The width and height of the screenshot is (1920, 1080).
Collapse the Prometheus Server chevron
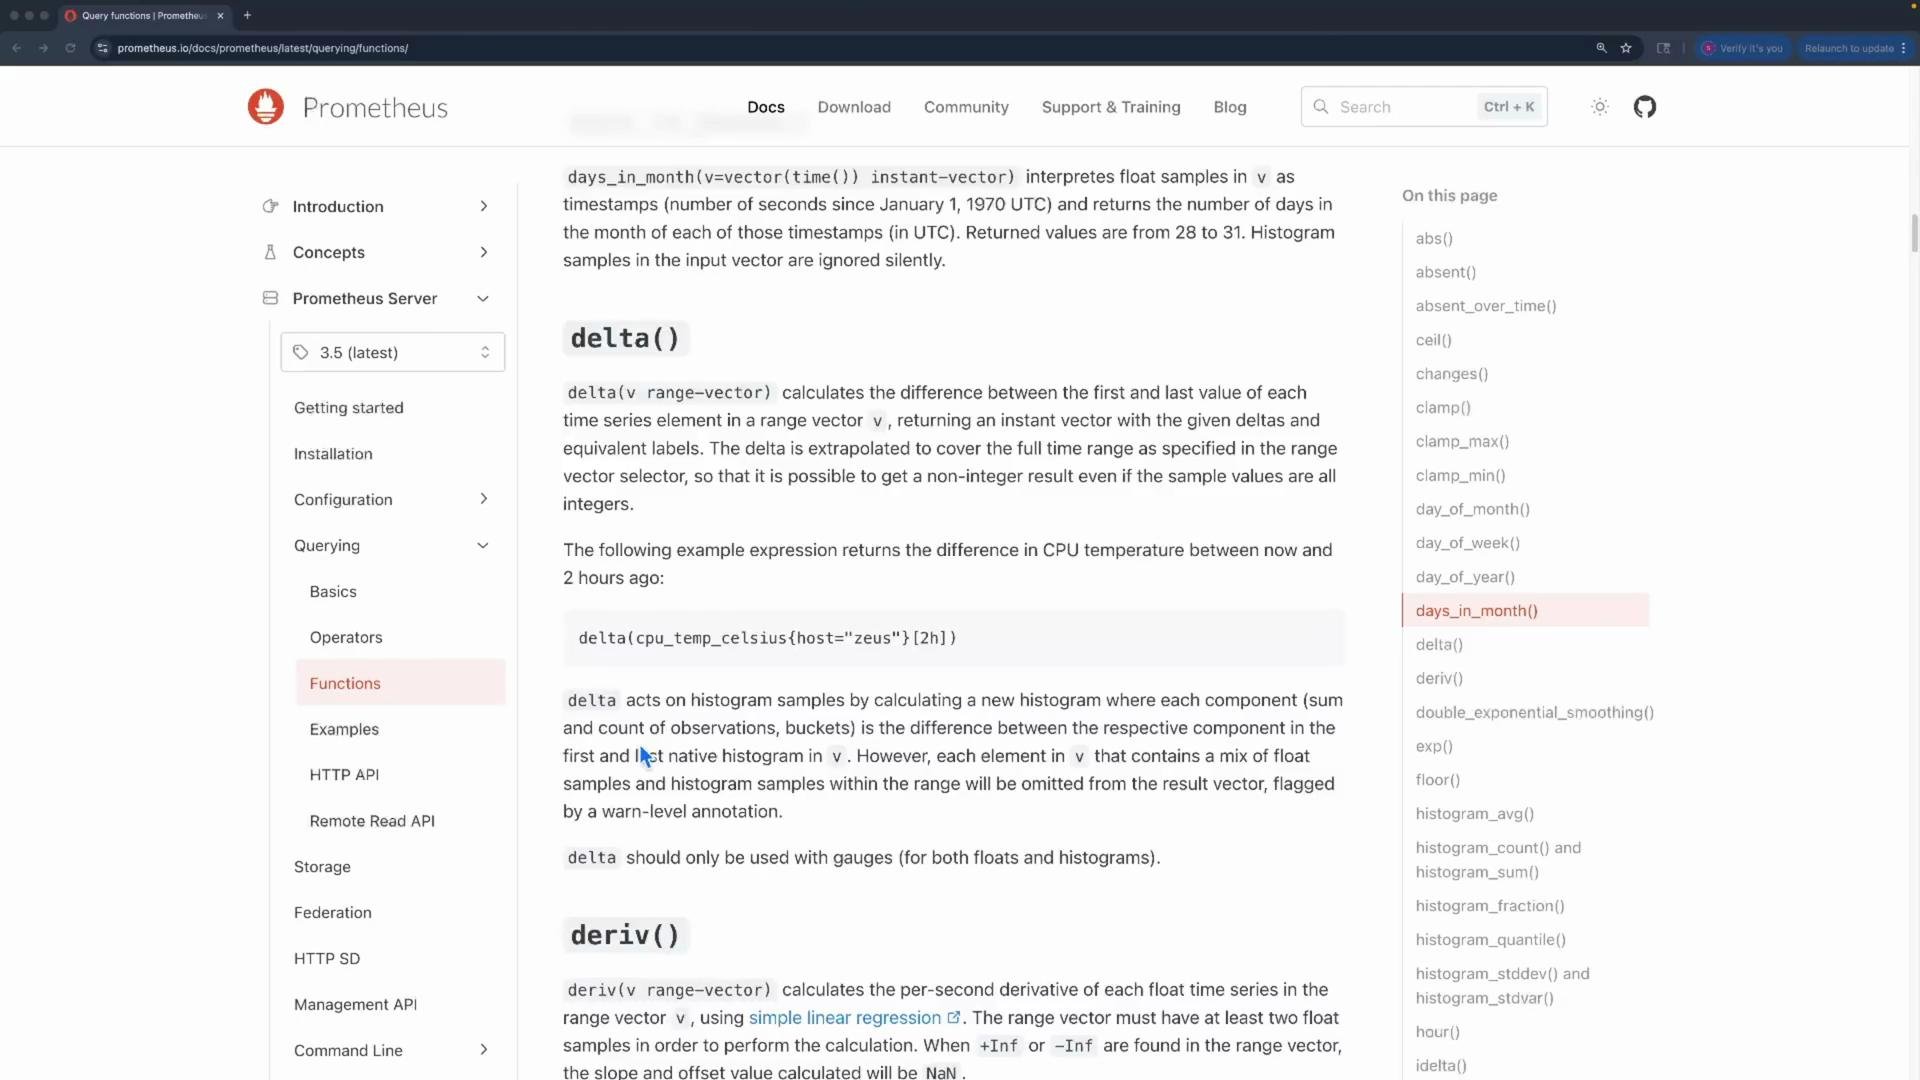pos(483,298)
